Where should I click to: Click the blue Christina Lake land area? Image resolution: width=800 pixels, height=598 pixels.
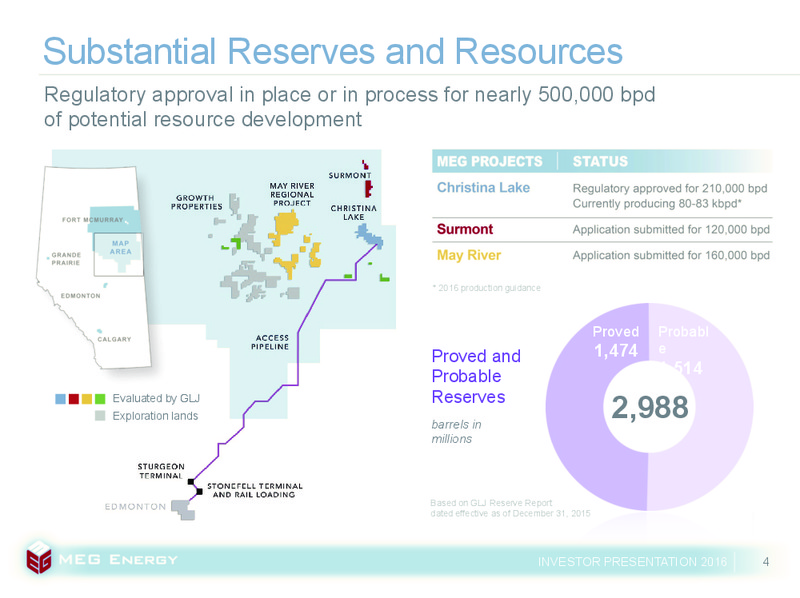[370, 237]
